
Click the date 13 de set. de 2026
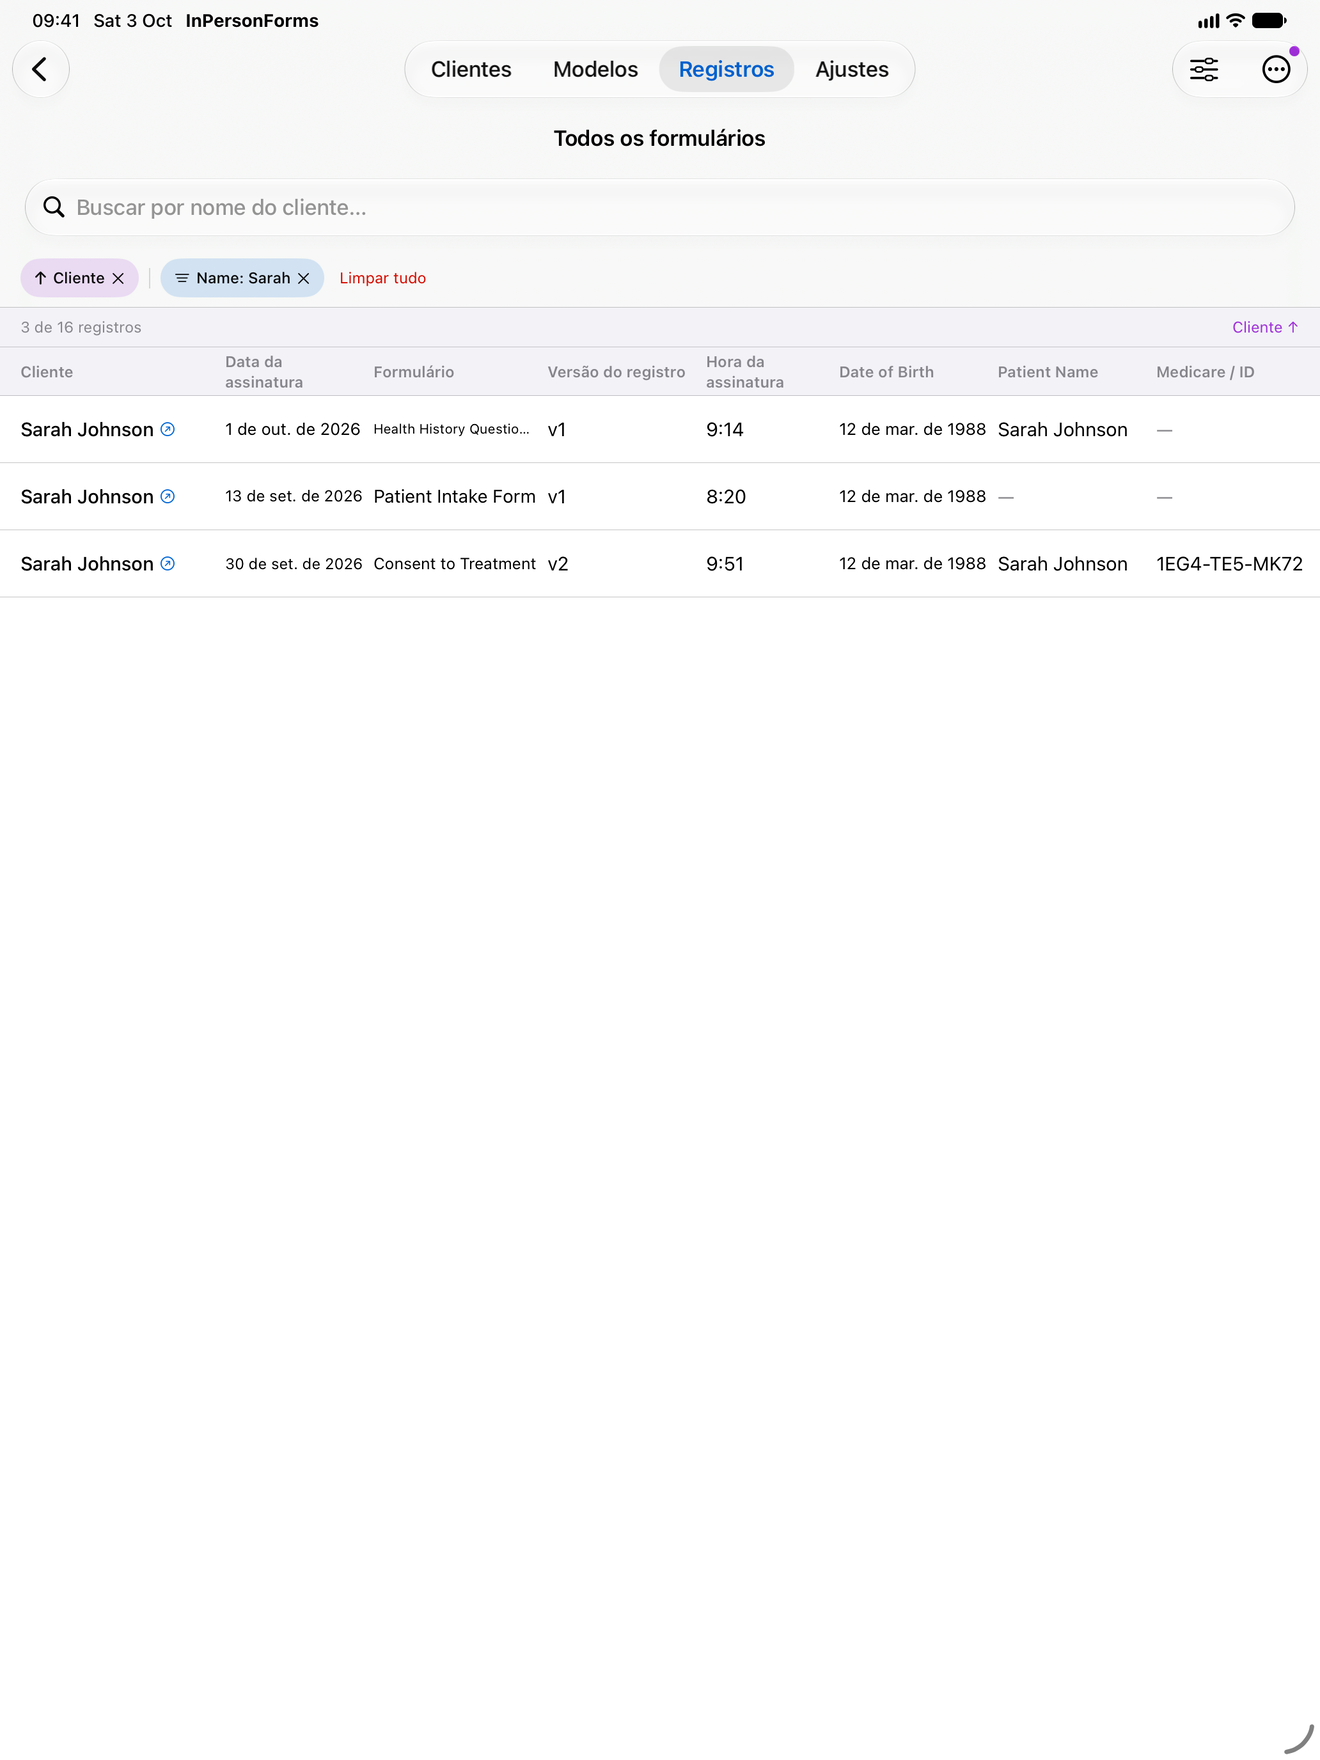click(294, 496)
